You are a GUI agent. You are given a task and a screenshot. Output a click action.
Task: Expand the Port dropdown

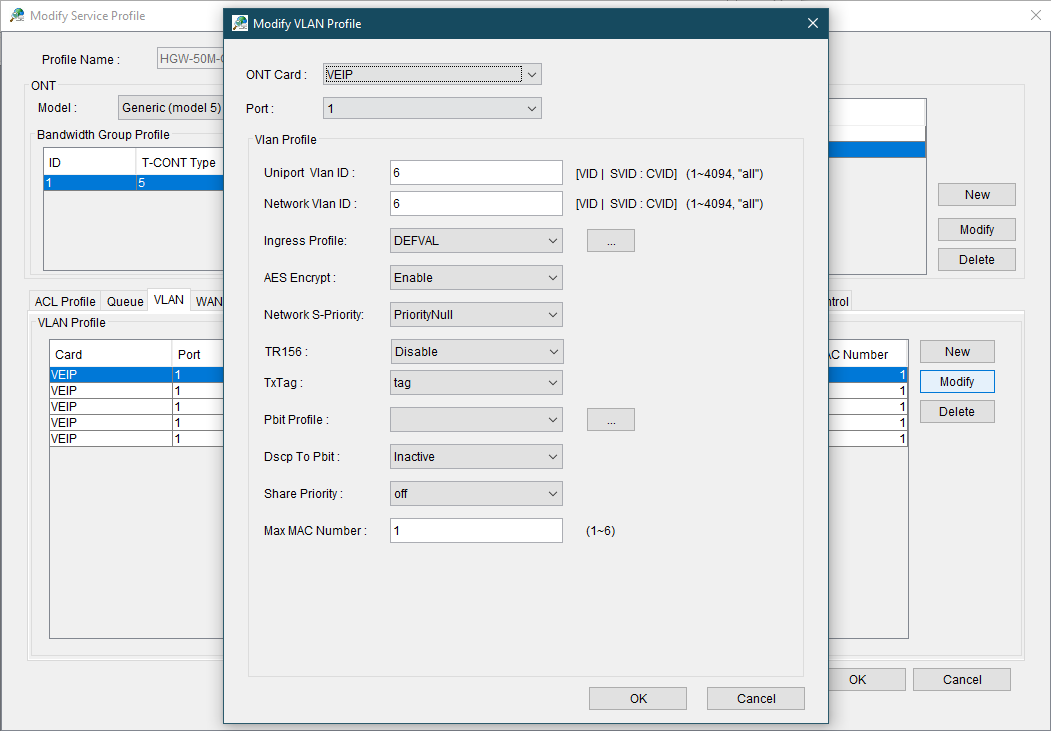click(432, 108)
